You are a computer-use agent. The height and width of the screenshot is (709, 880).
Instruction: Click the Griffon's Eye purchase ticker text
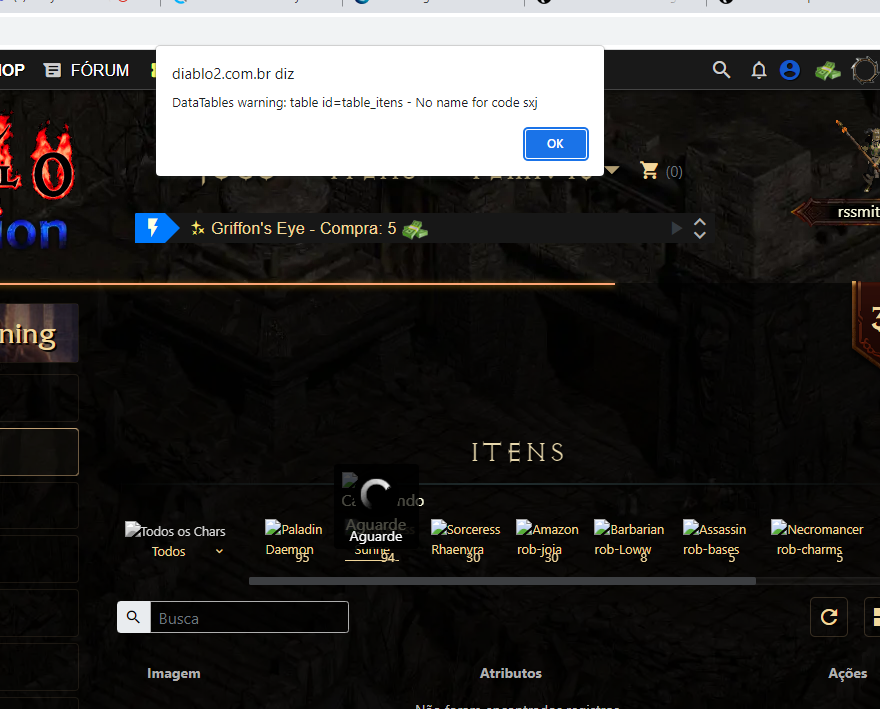pos(304,228)
